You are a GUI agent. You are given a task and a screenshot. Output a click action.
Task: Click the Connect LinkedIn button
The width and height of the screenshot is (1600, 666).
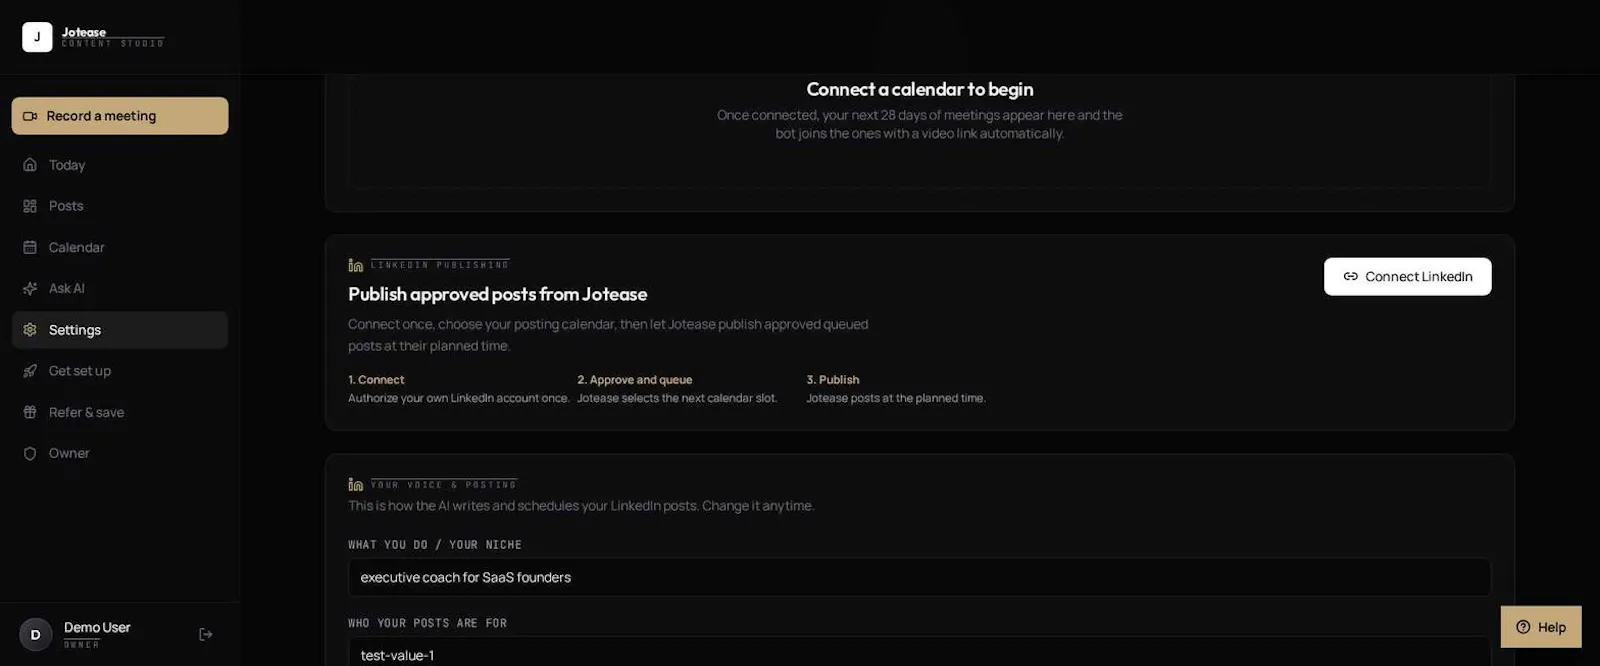[x=1407, y=277]
